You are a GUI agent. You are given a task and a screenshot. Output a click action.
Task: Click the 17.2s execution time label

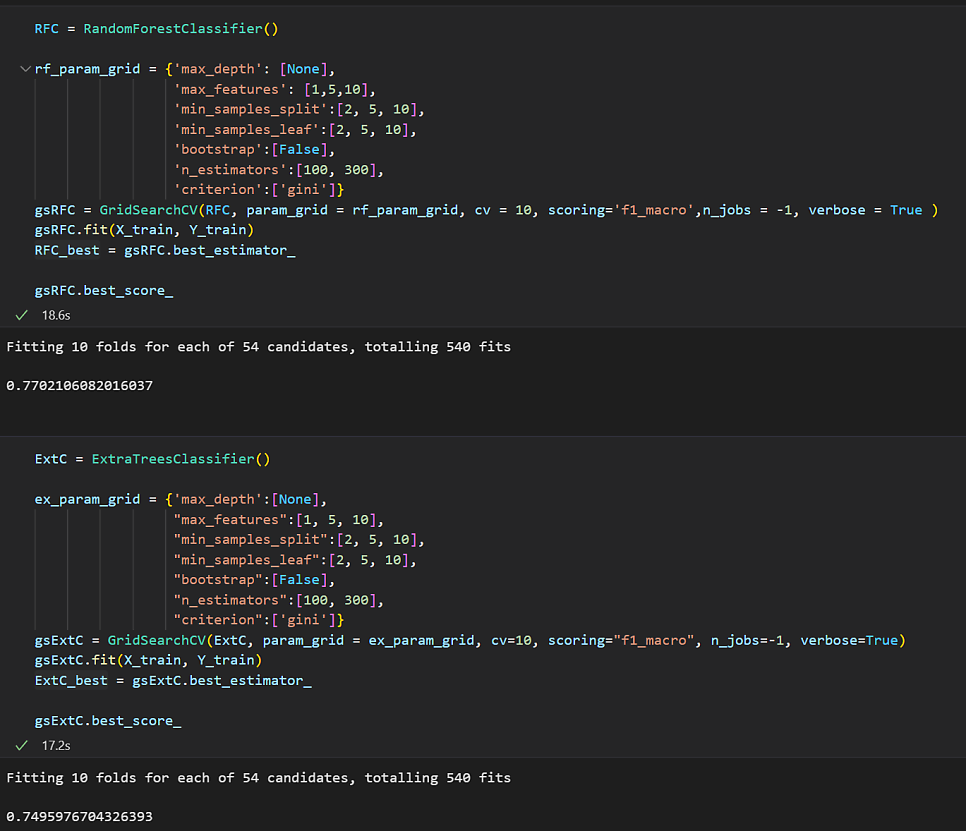[56, 746]
